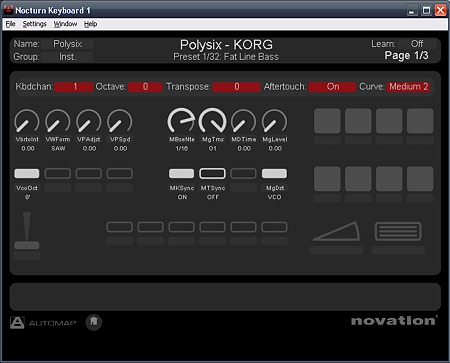The height and width of the screenshot is (363, 450).
Task: Open the Curve Medium 2 selector
Action: click(408, 87)
